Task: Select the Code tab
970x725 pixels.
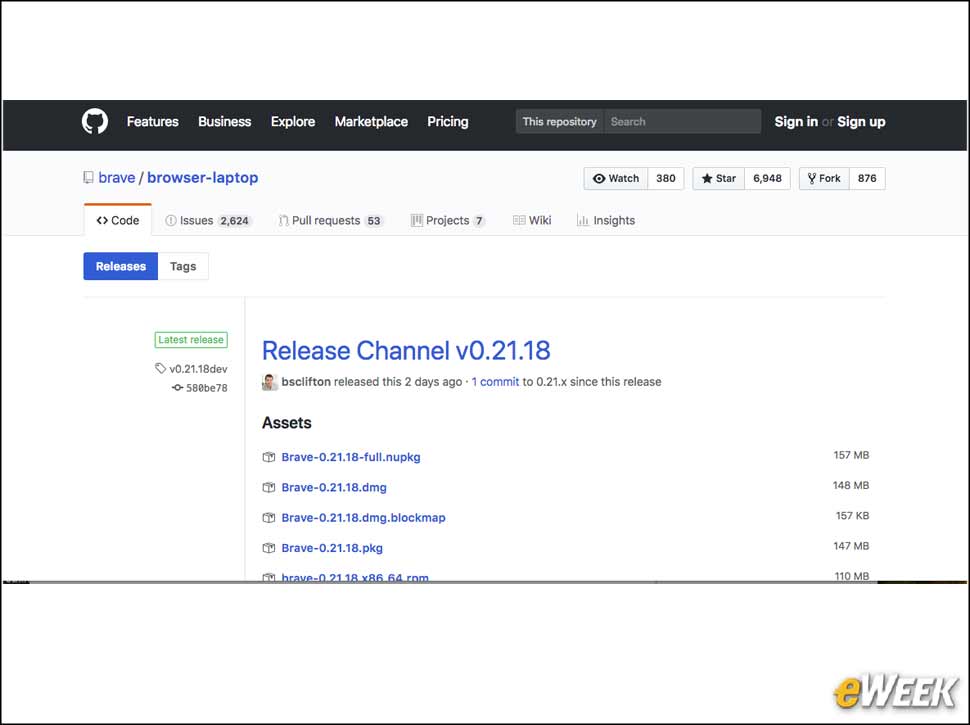Action: coord(118,220)
